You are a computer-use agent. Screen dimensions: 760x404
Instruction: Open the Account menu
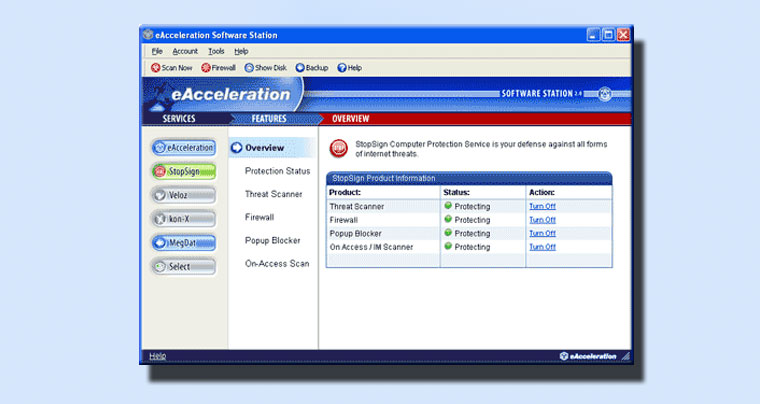click(x=185, y=51)
